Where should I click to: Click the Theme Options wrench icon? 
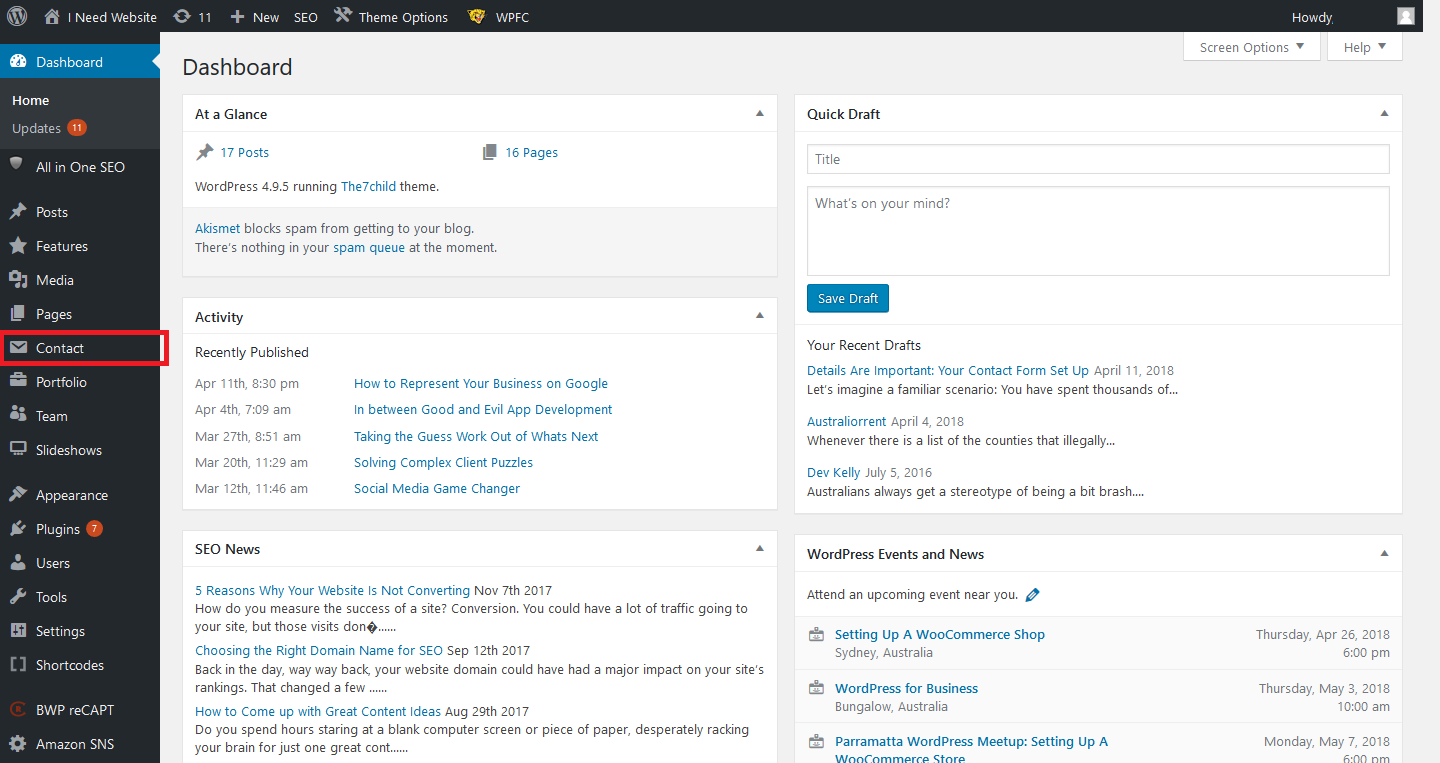343,16
